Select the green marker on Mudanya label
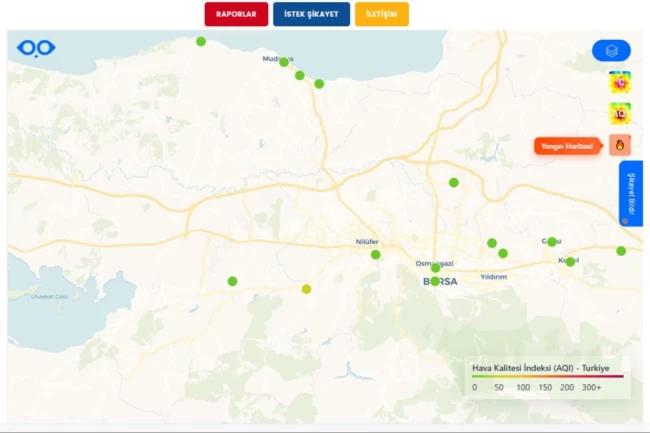 pyautogui.click(x=284, y=62)
